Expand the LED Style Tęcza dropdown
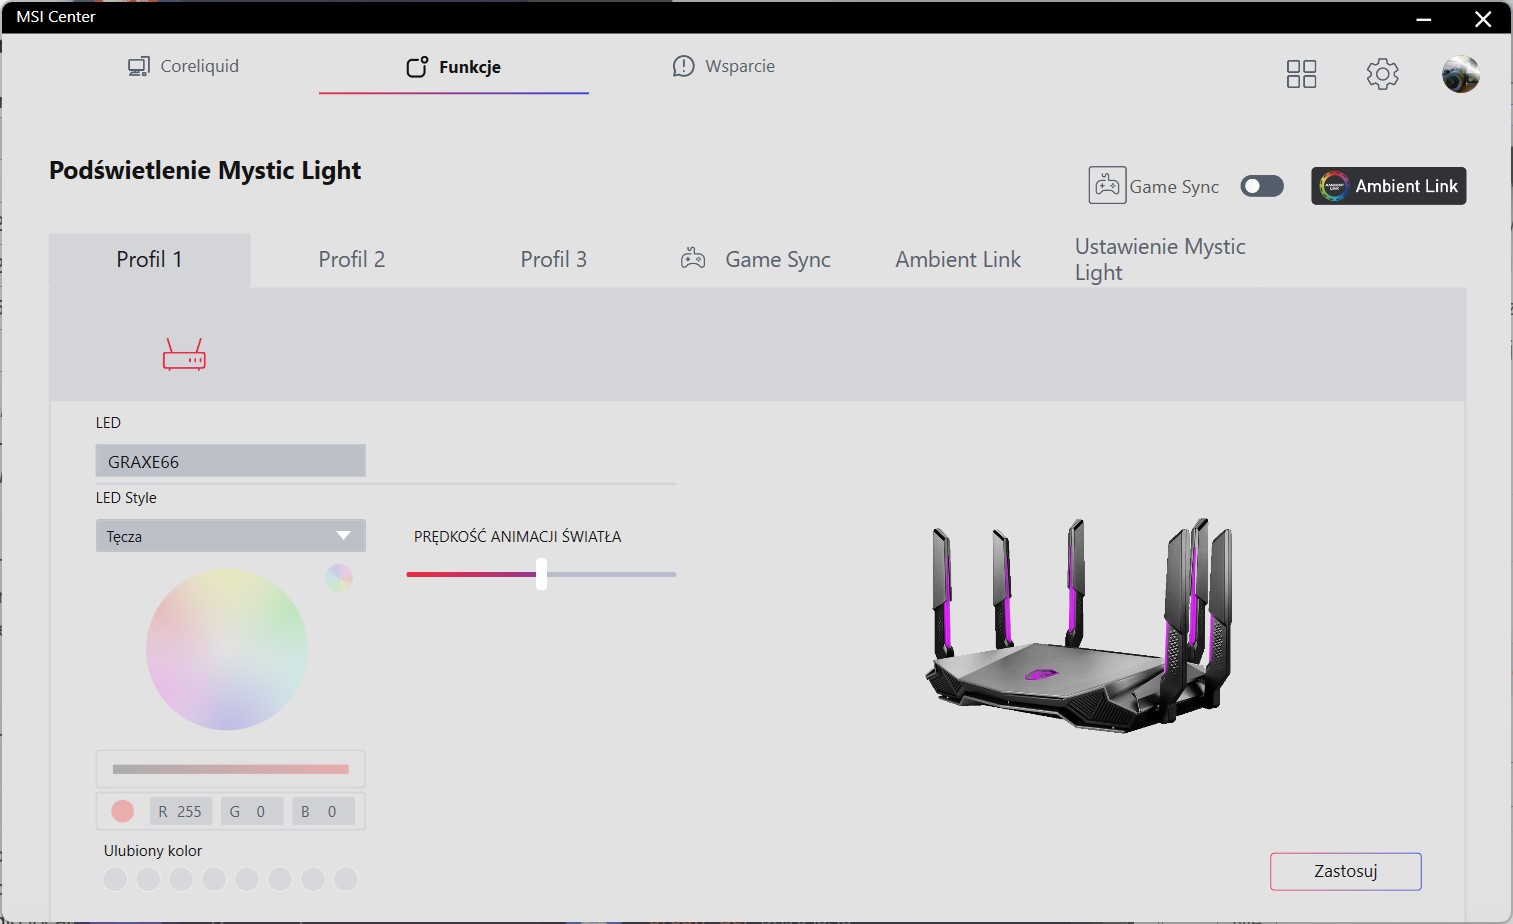Image resolution: width=1513 pixels, height=924 pixels. pyautogui.click(x=231, y=536)
